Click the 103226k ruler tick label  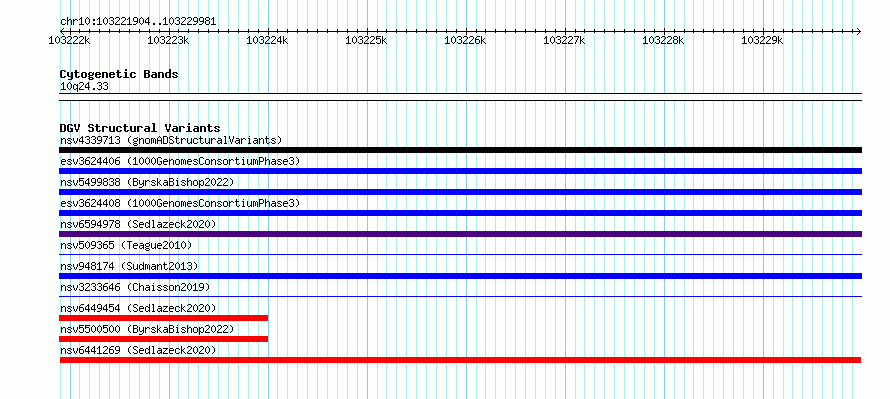click(465, 40)
